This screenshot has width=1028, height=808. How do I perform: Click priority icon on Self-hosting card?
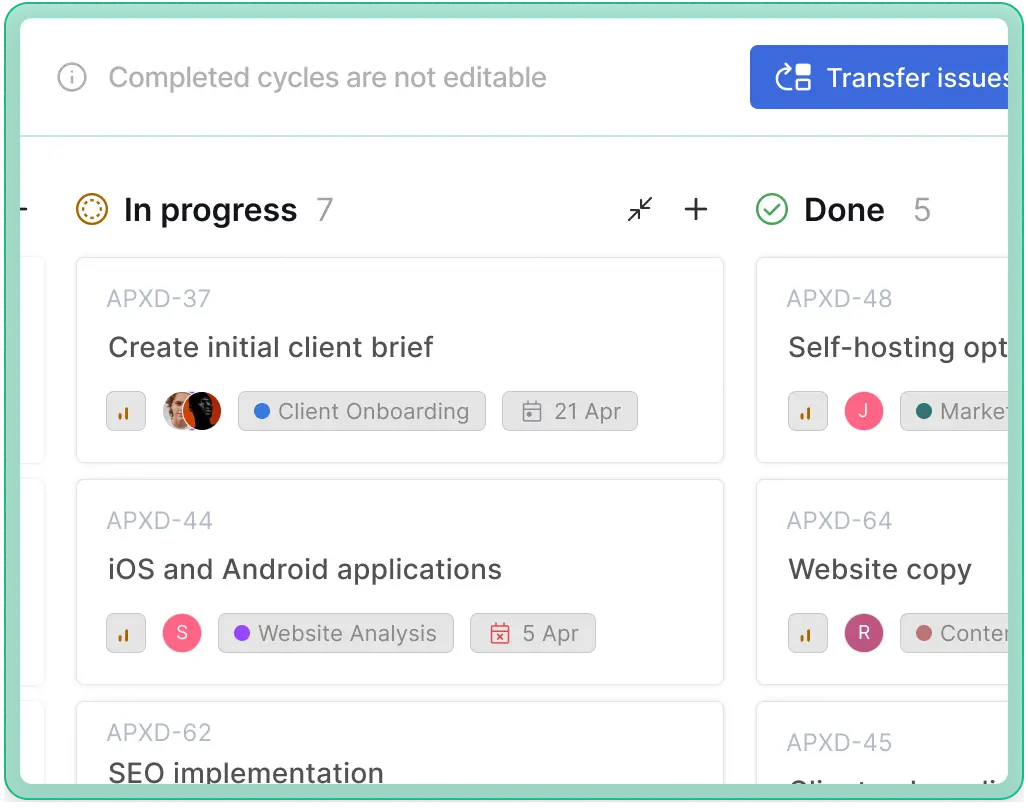pyautogui.click(x=807, y=411)
